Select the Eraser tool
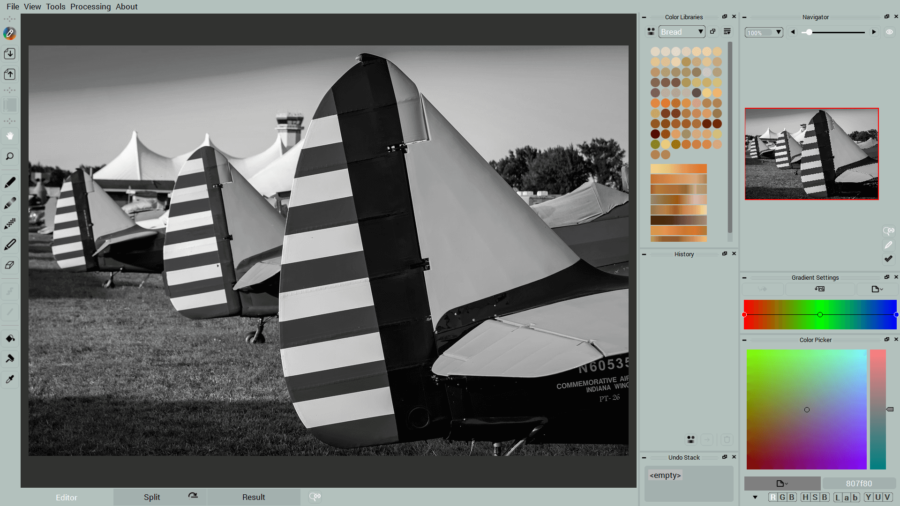The height and width of the screenshot is (506, 900). click(10, 265)
